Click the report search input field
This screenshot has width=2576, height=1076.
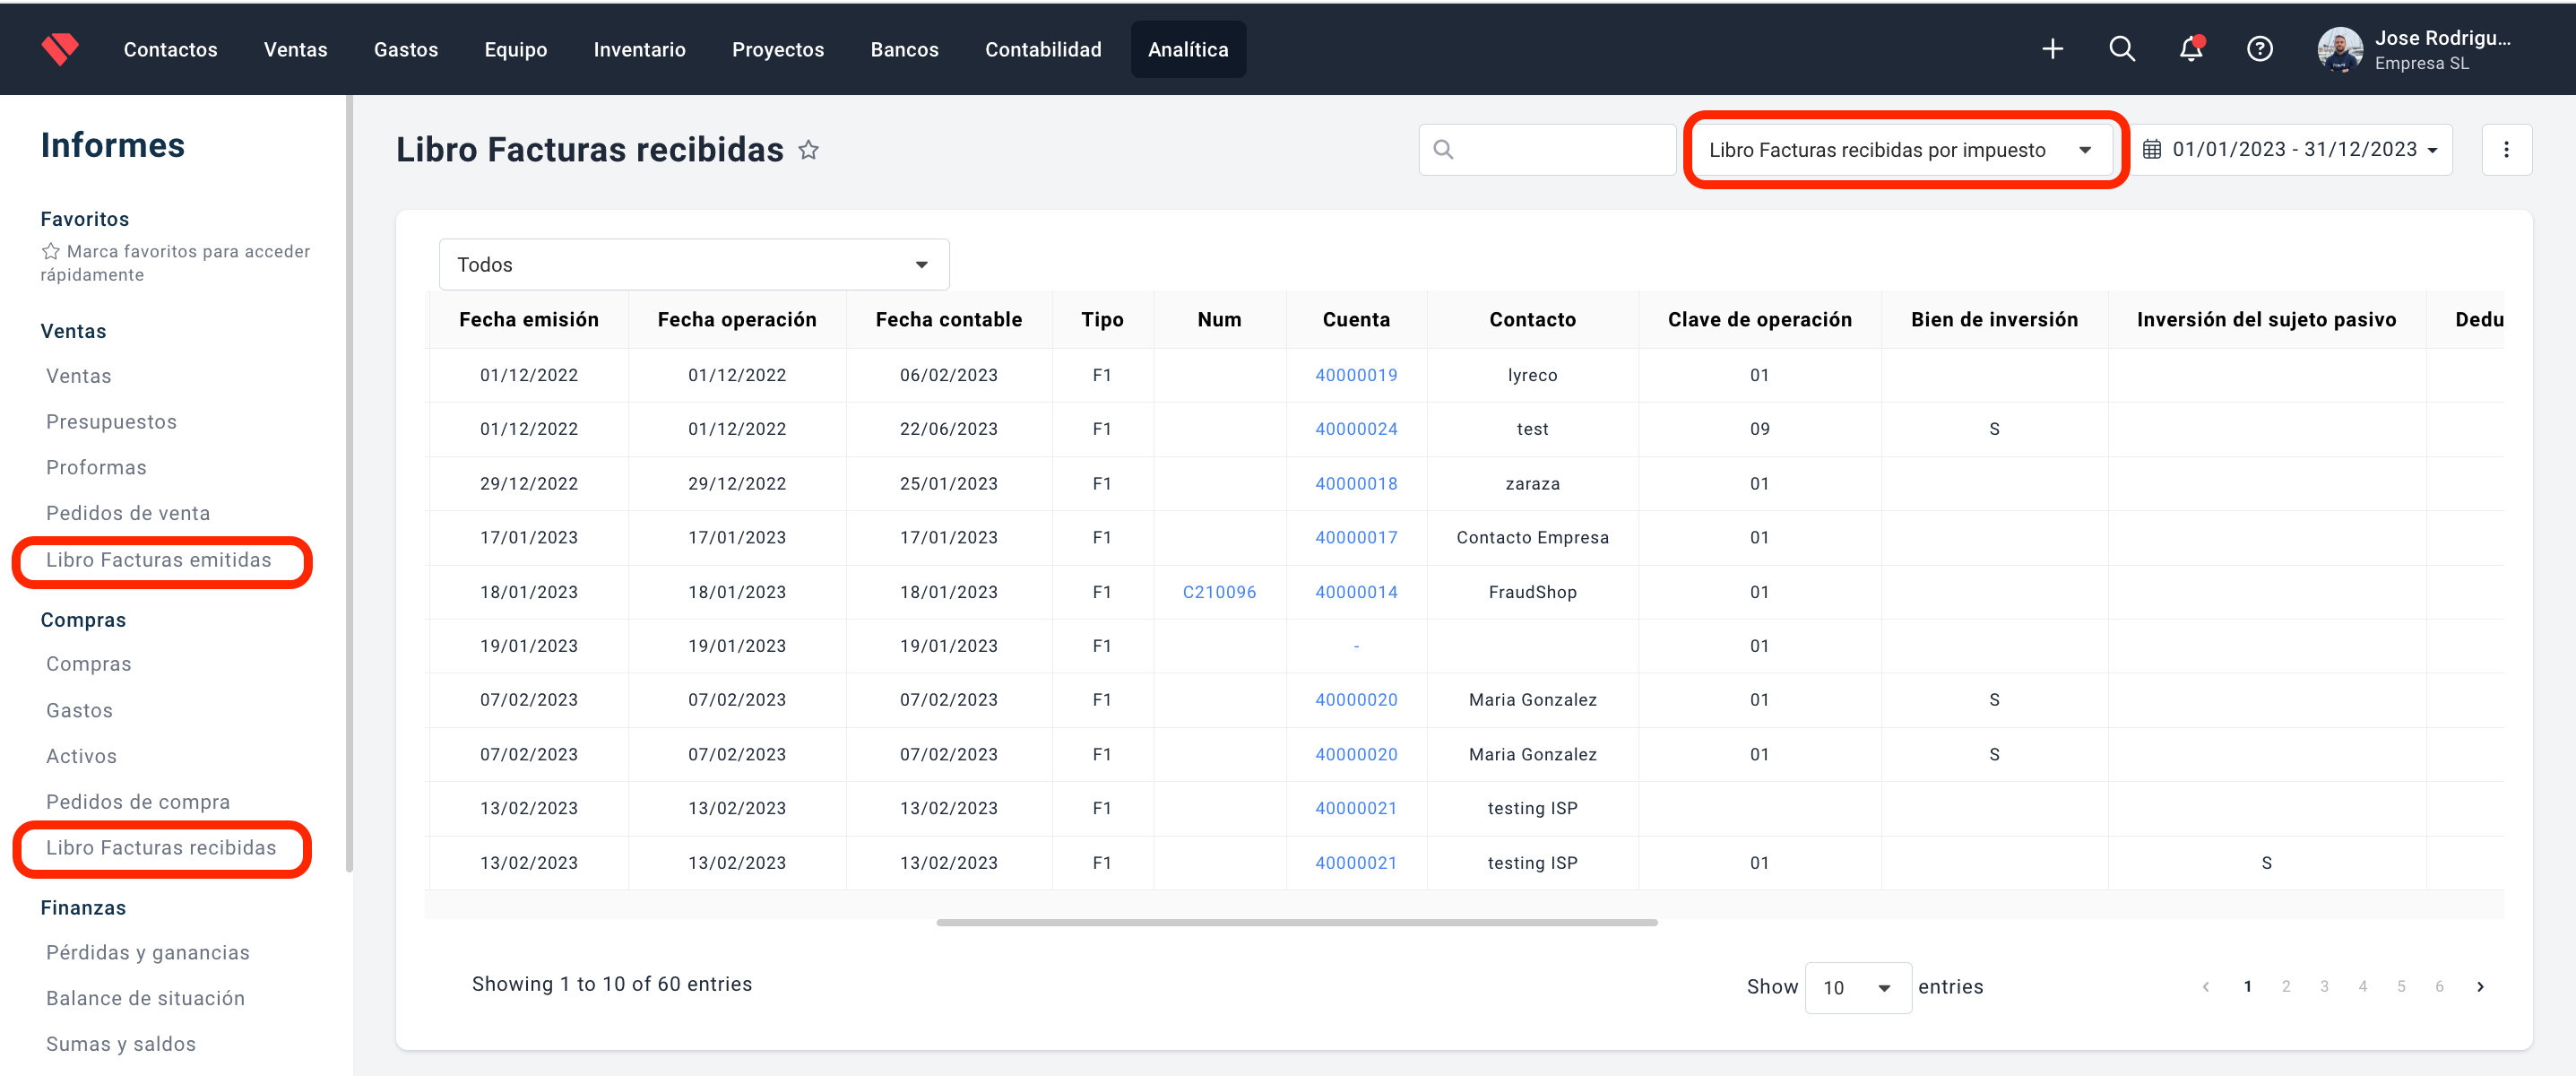pyautogui.click(x=1547, y=150)
